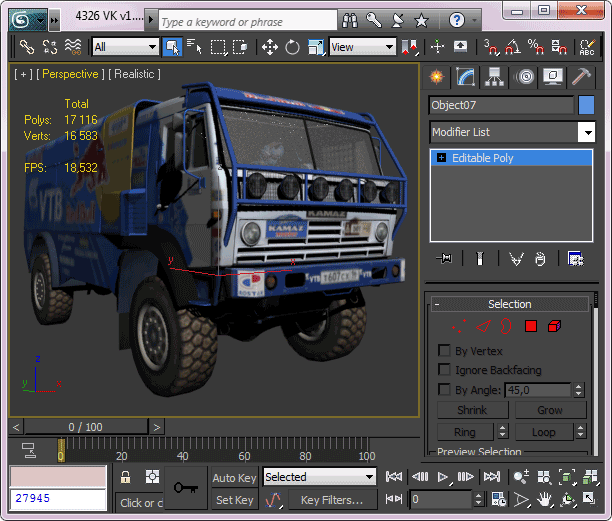Switch to Hierarchy command panel tab
This screenshot has width=612, height=521.
point(494,76)
